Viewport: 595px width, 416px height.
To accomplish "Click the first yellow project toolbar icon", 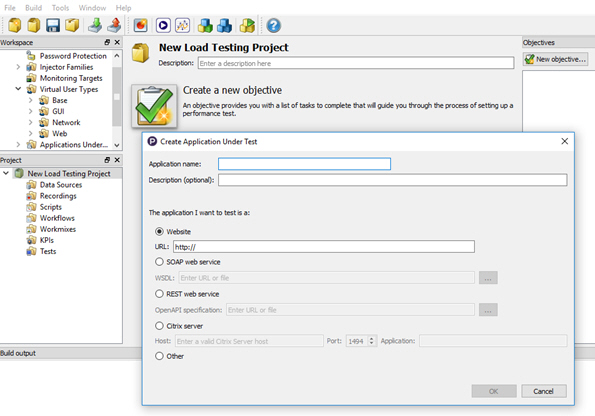I will [15, 25].
